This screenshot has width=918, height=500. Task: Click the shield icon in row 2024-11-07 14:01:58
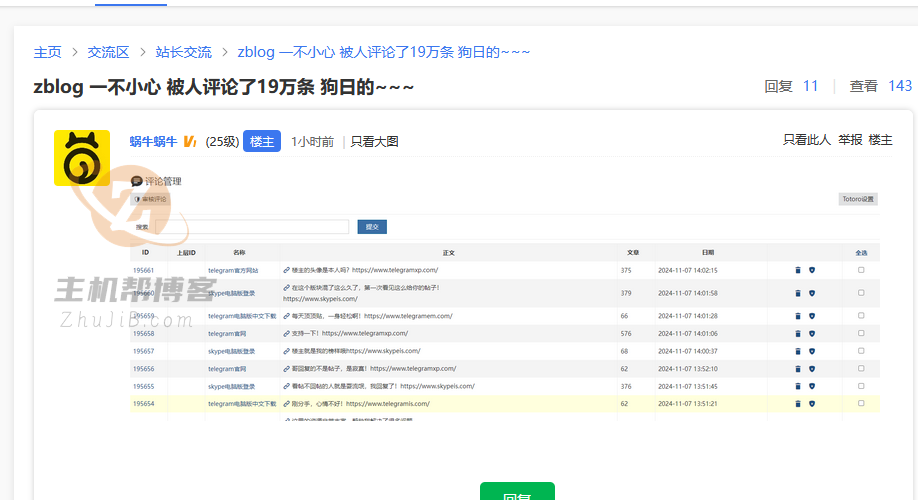coord(811,293)
